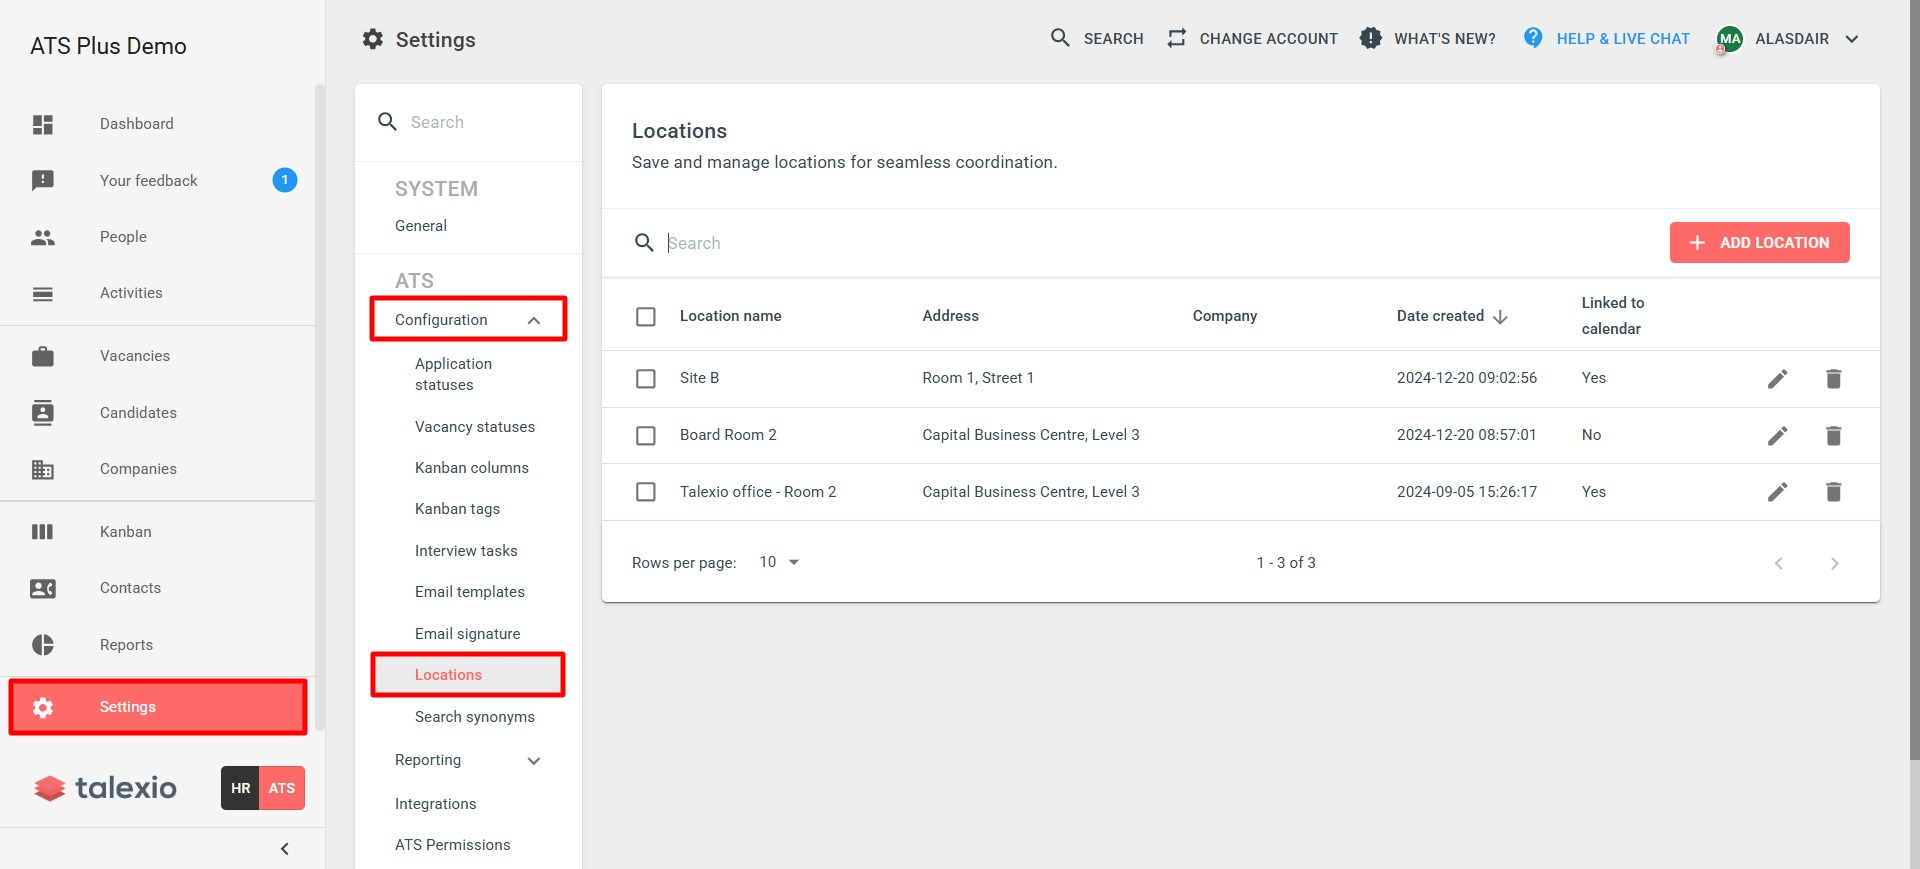The height and width of the screenshot is (869, 1920).
Task: Go to Kanban columns settings
Action: [x=471, y=468]
